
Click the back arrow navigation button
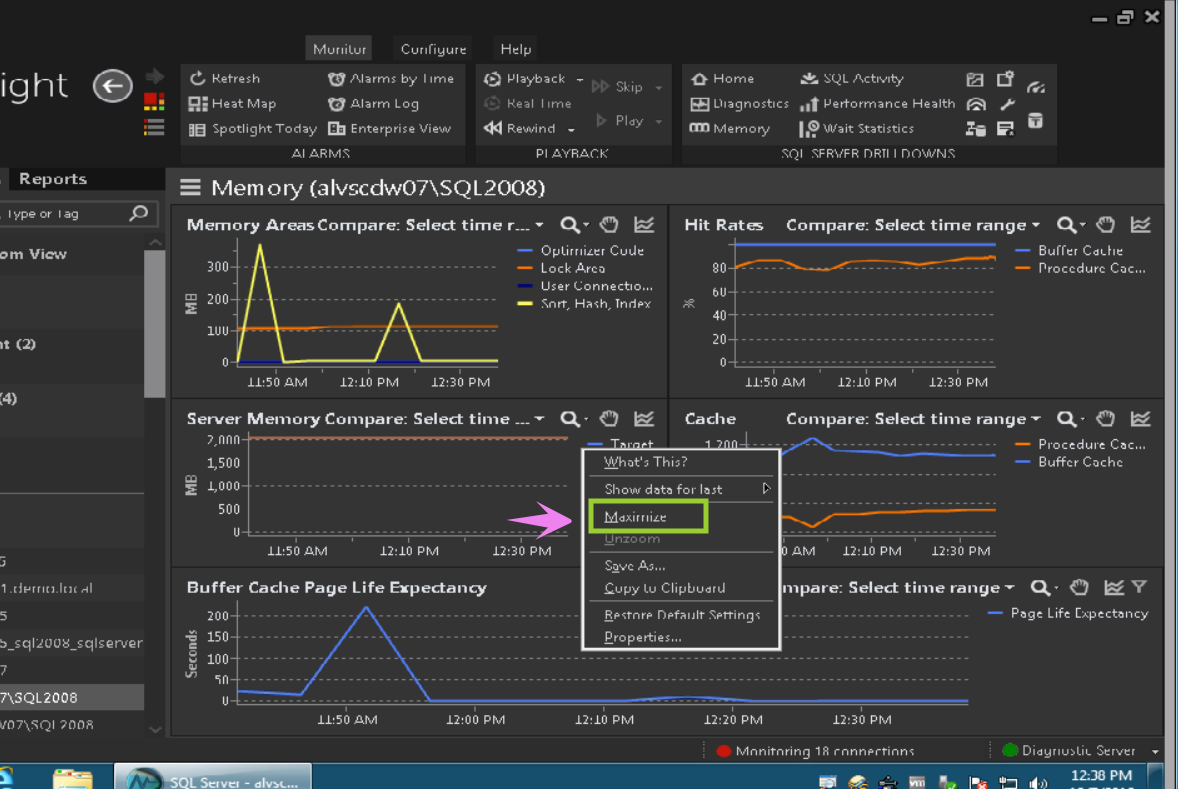[x=113, y=86]
